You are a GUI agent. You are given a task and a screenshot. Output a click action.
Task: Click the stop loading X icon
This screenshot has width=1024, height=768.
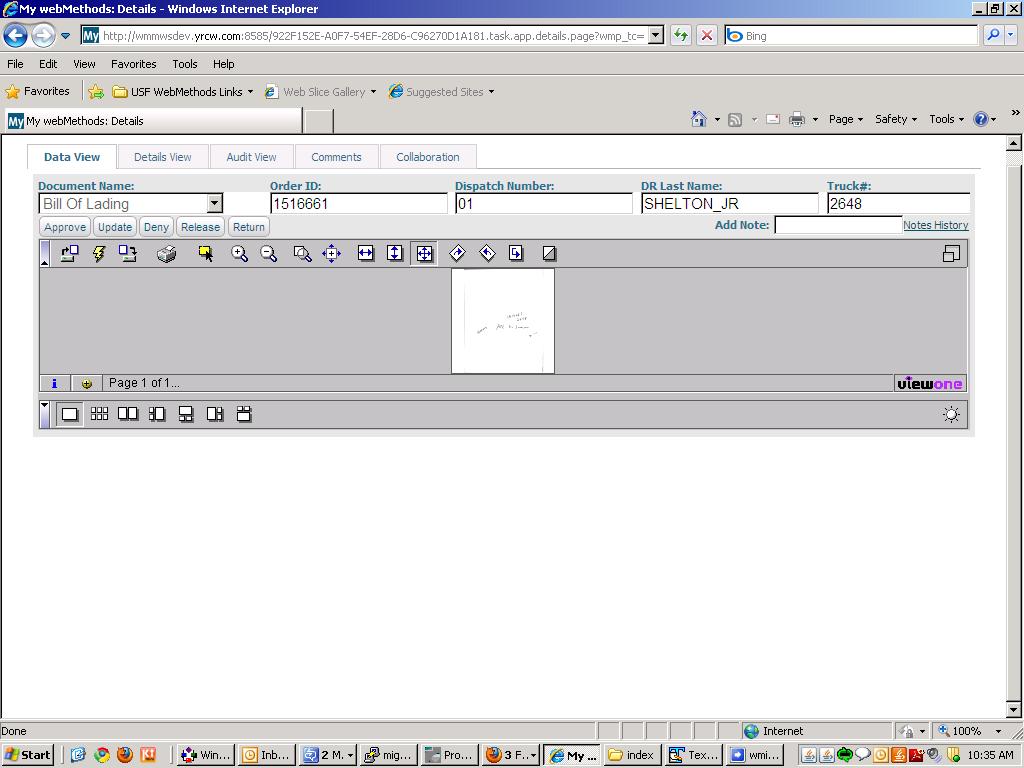tap(707, 35)
